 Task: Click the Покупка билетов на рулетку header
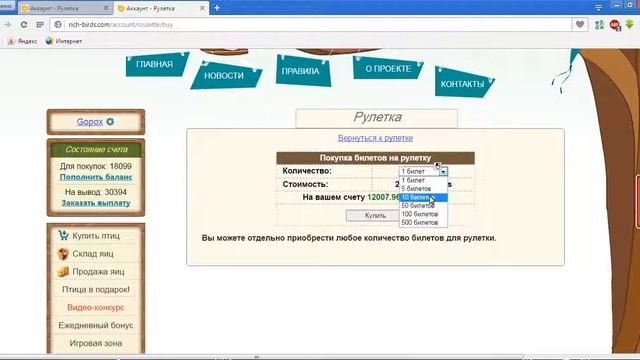point(375,158)
